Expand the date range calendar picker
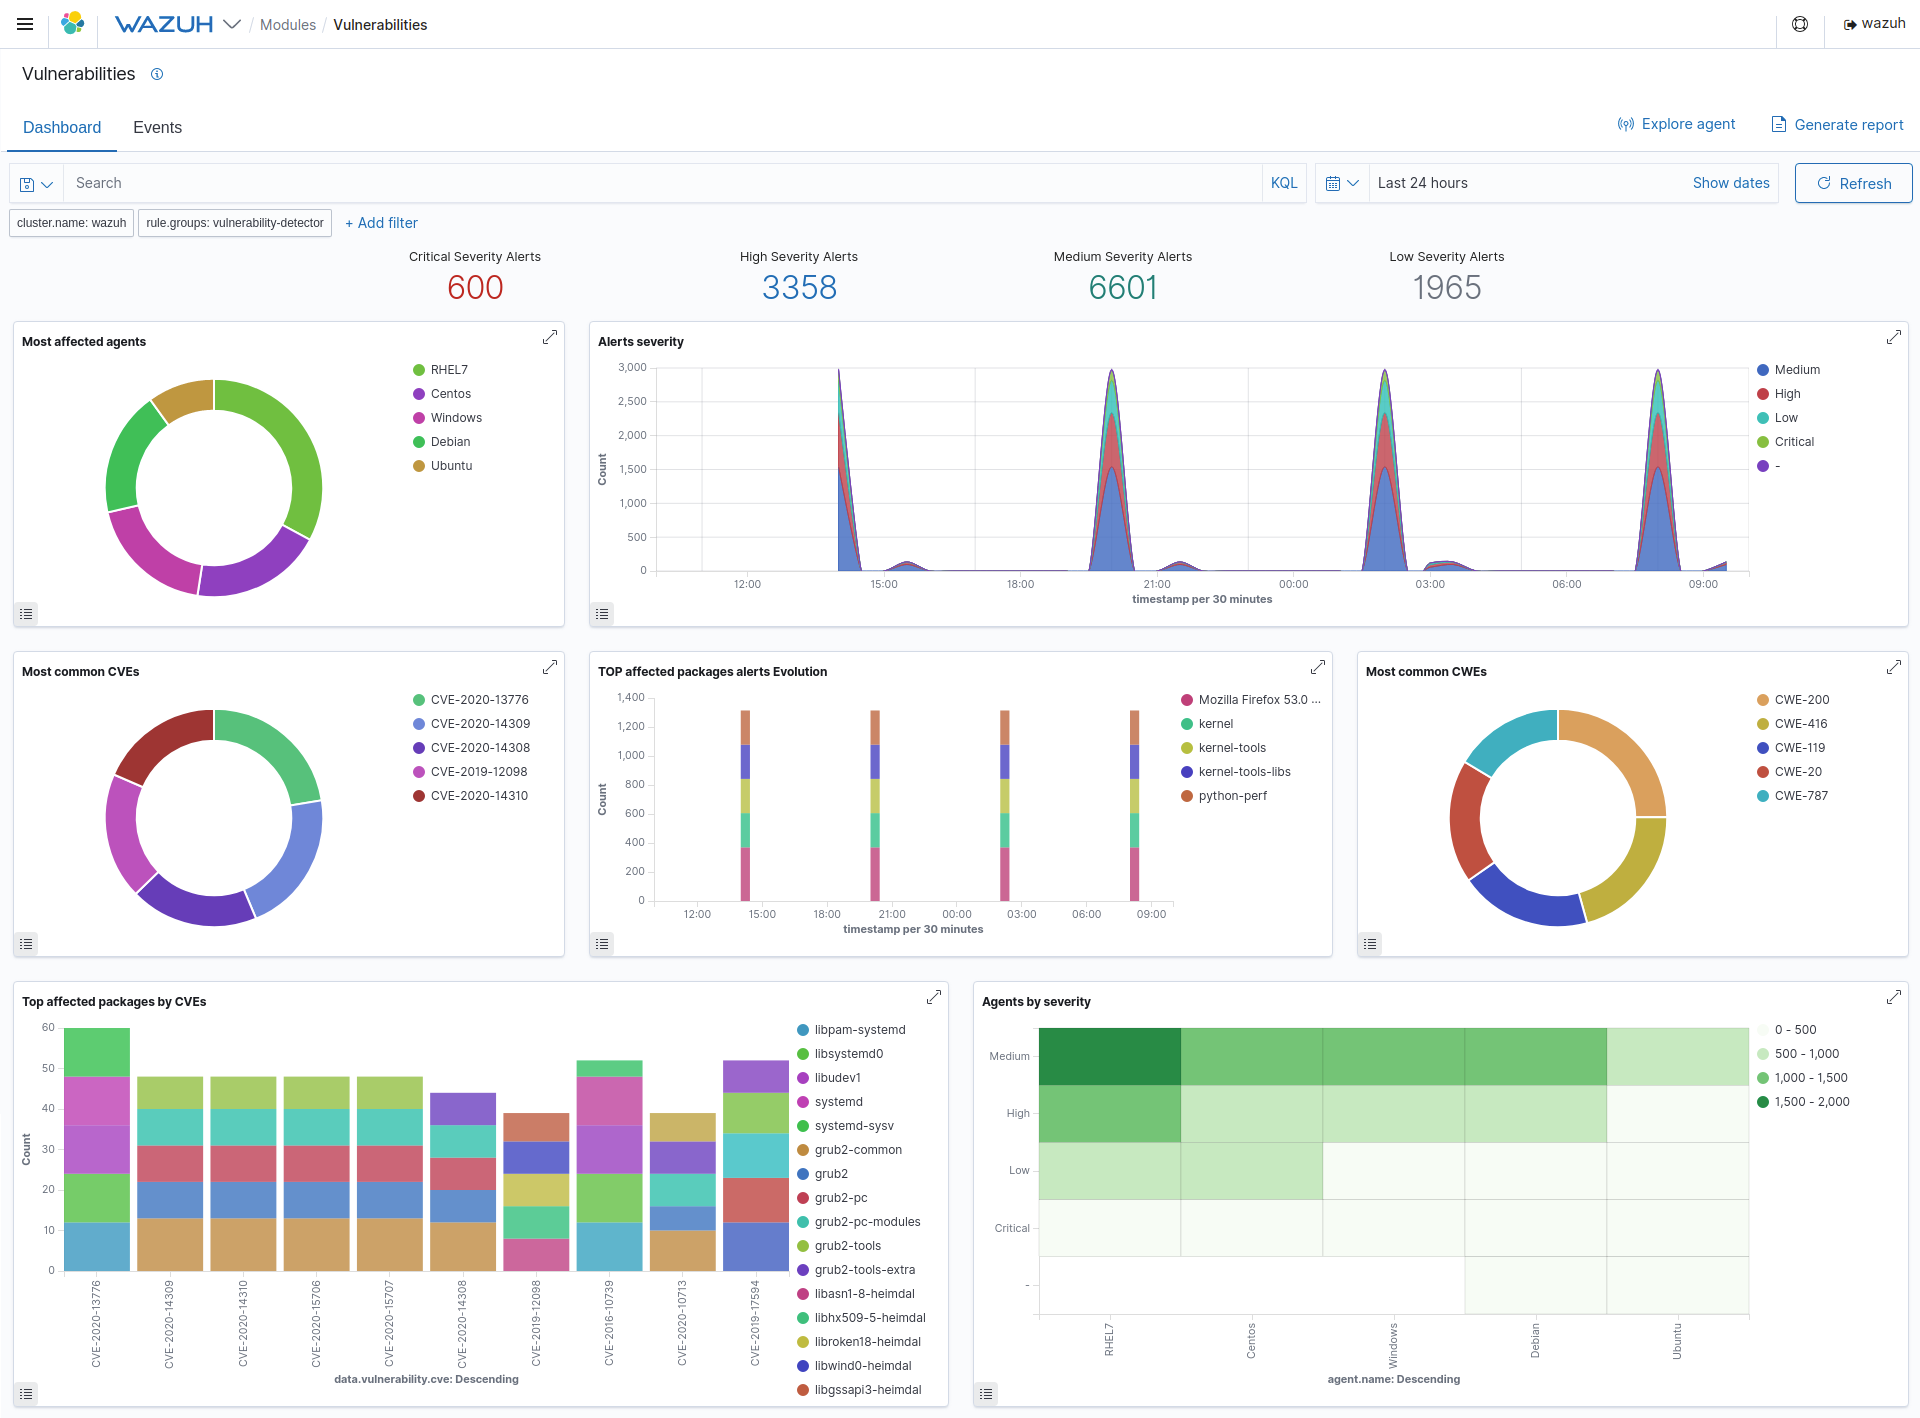The height and width of the screenshot is (1418, 1920). [x=1343, y=183]
